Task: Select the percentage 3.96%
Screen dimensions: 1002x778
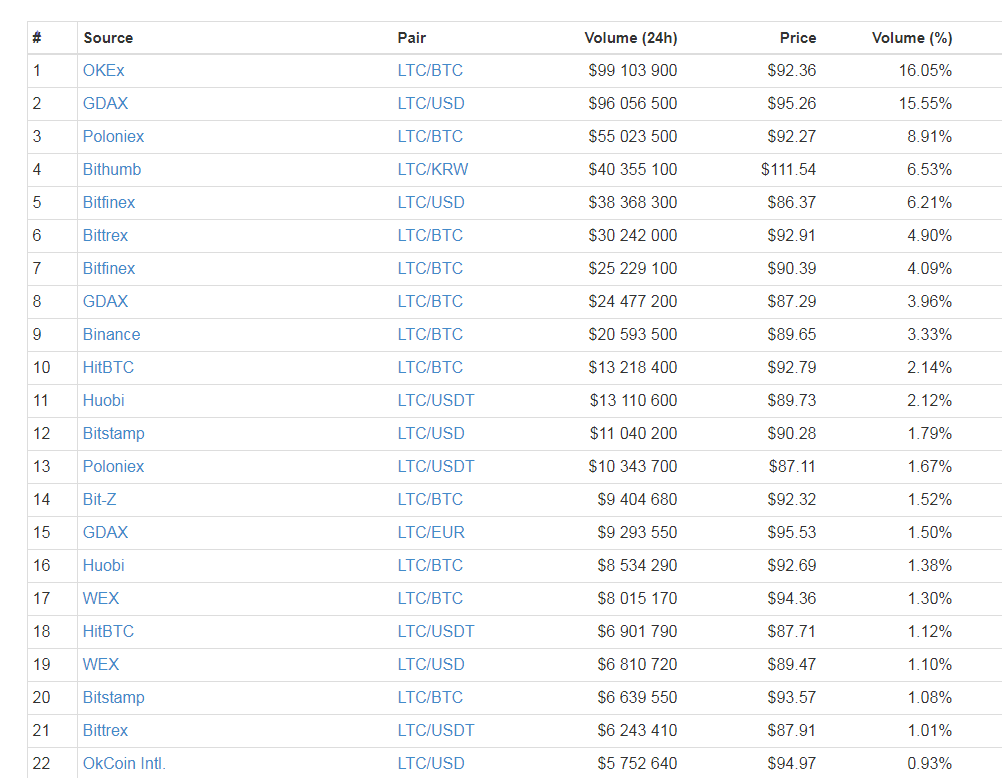Action: [x=930, y=301]
